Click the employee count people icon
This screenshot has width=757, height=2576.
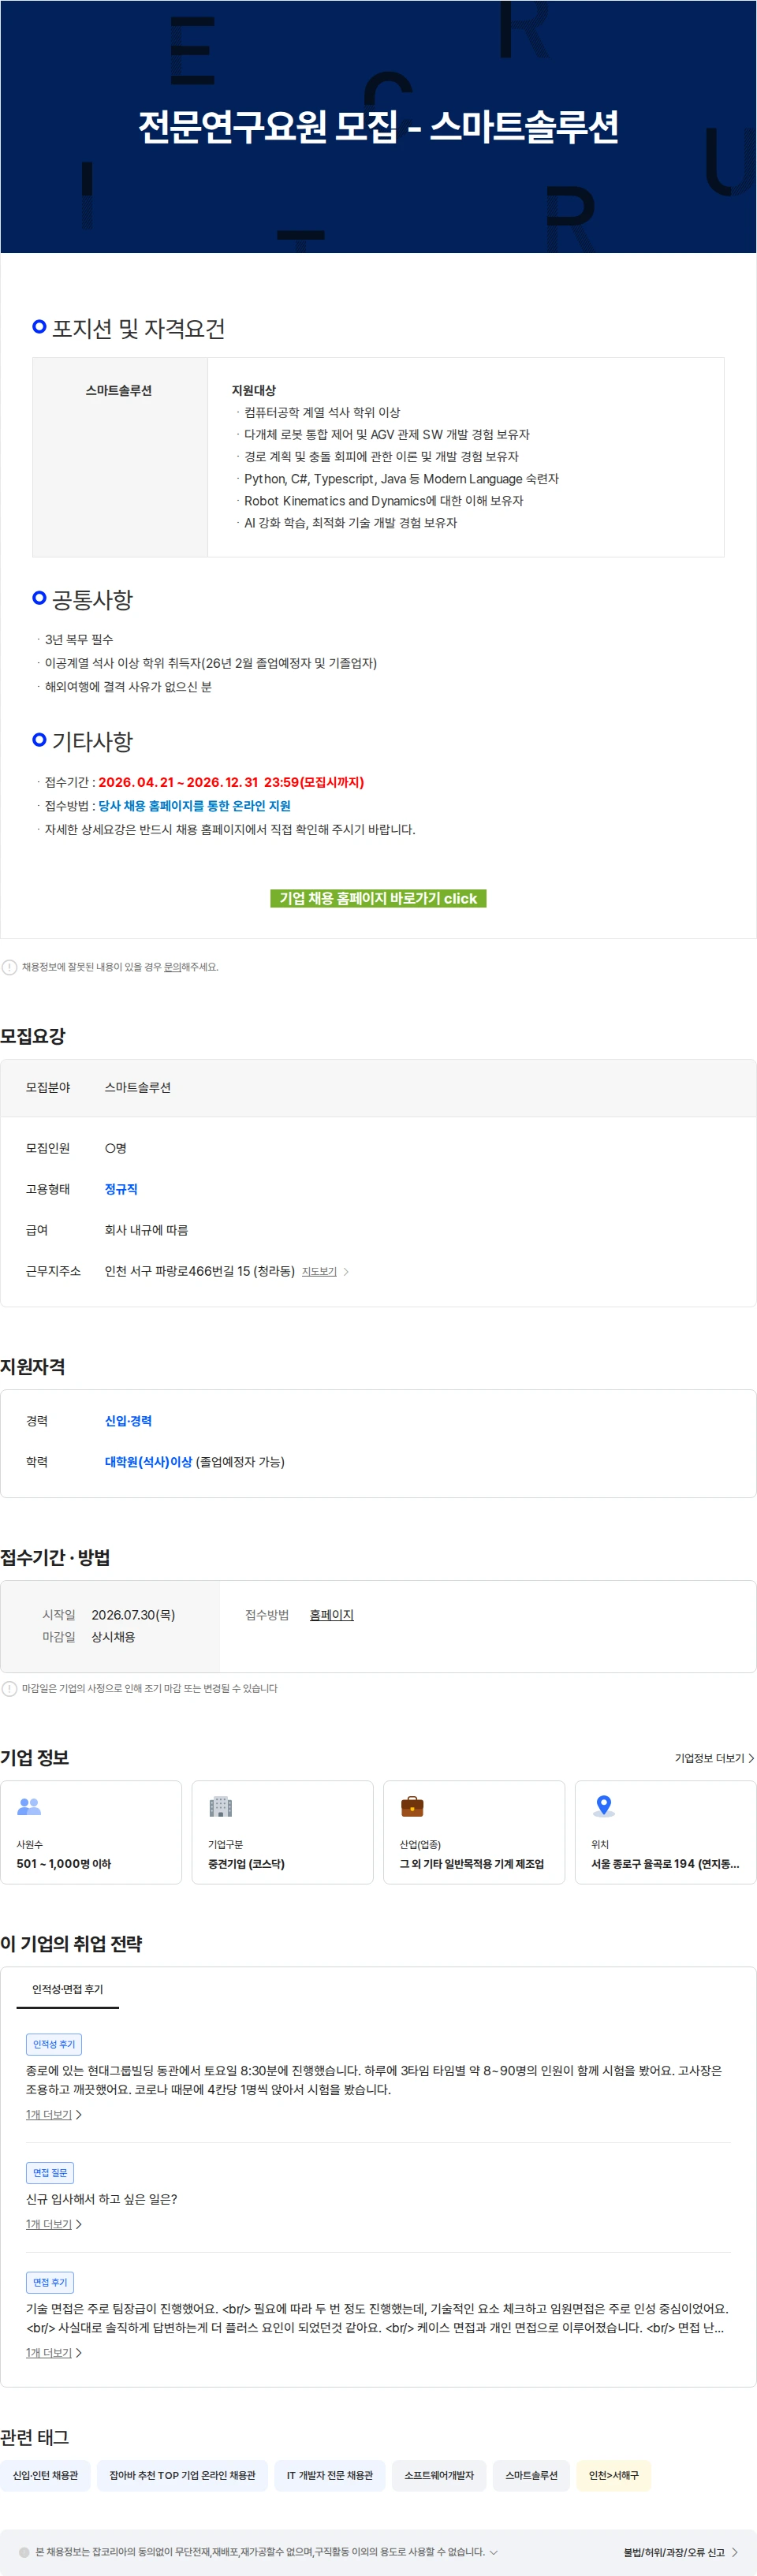click(x=29, y=1806)
